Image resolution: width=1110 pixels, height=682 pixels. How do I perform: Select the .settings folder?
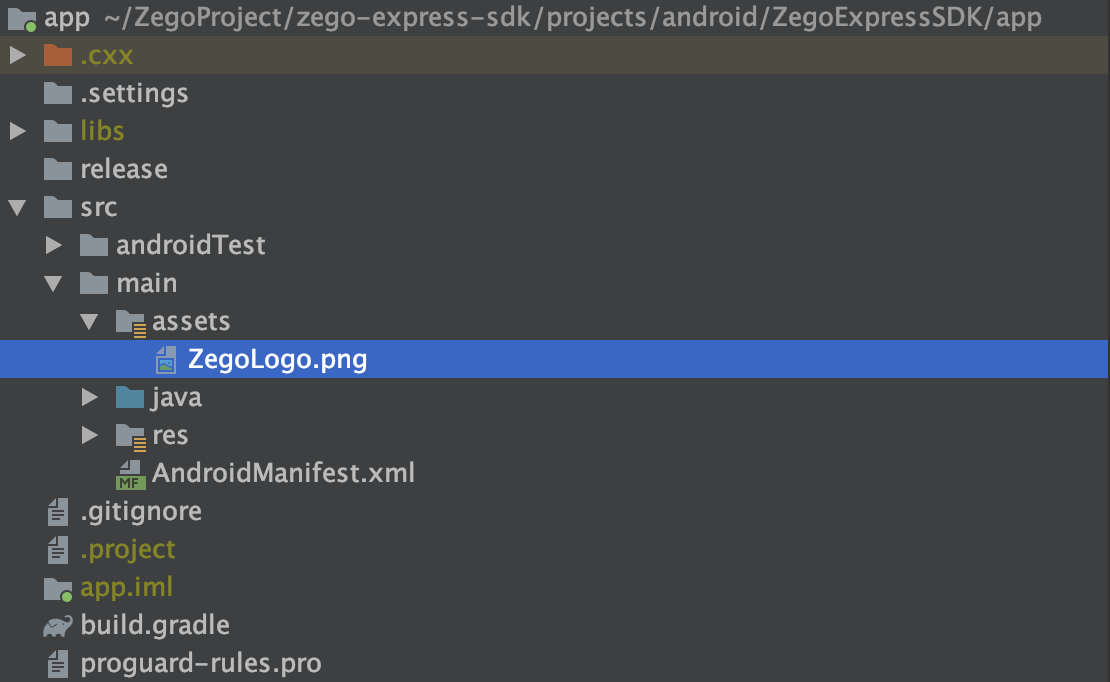click(x=131, y=93)
